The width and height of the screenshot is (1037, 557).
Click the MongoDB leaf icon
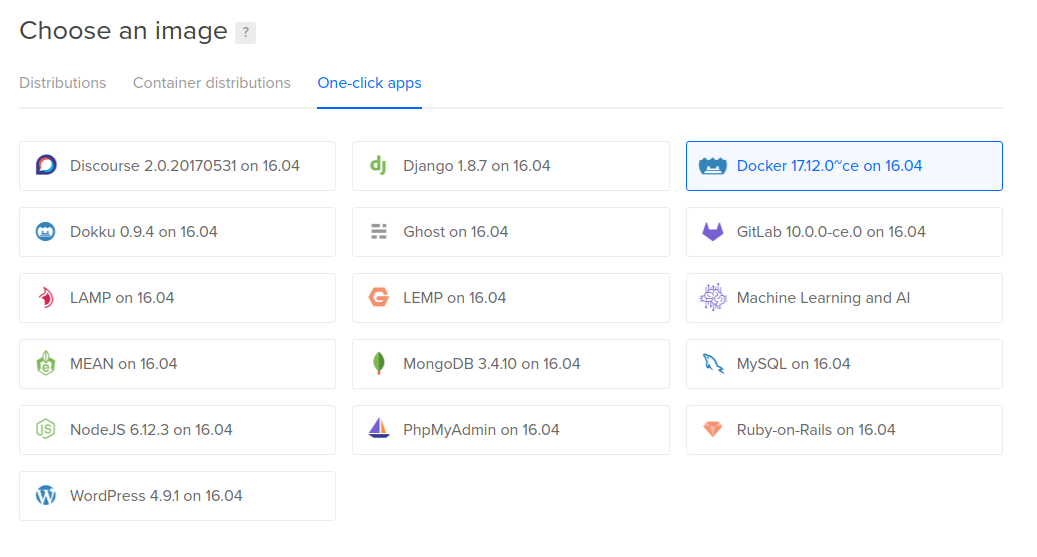tap(379, 363)
